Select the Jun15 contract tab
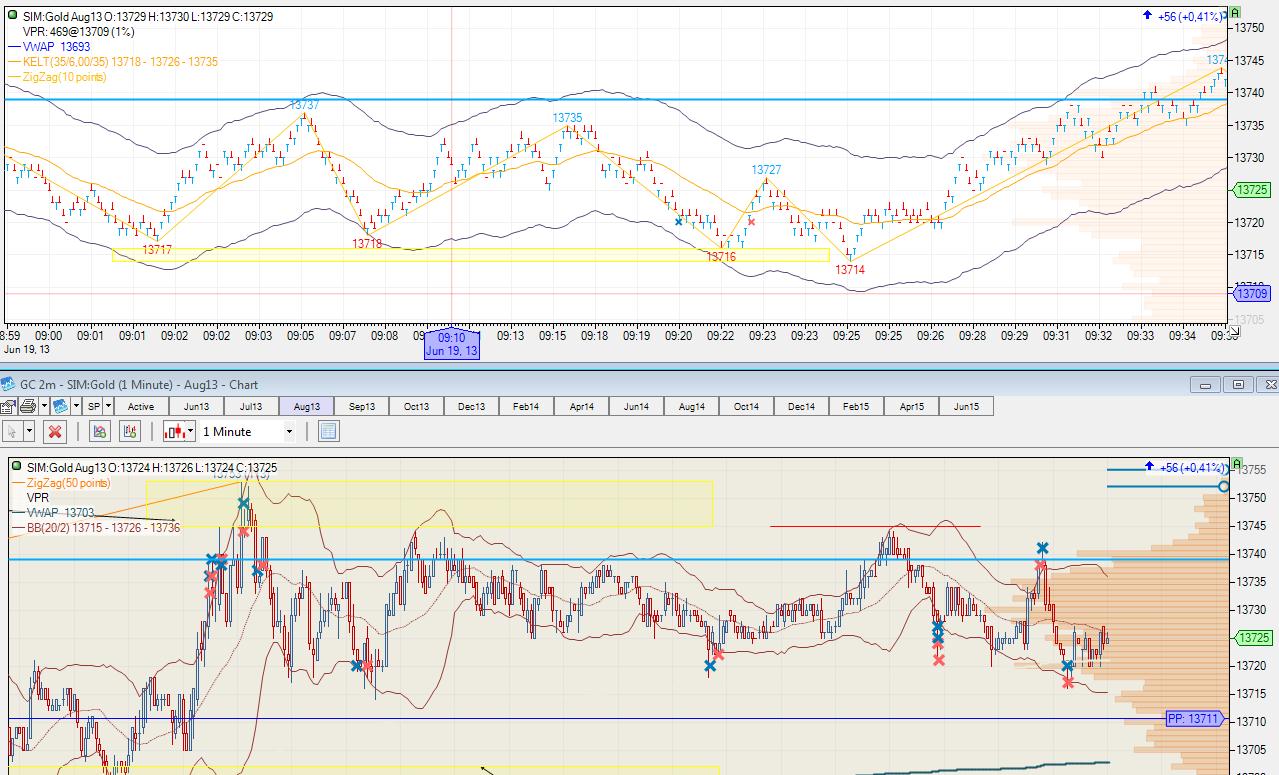Screen dimensions: 1279x775 point(966,406)
